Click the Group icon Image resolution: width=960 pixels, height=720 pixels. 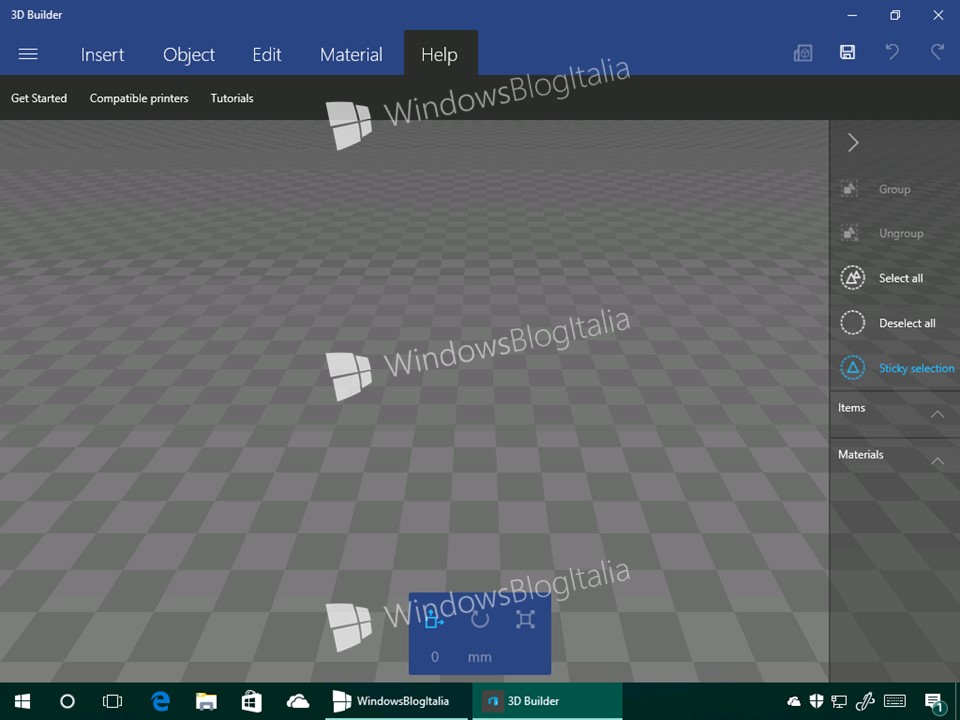849,189
